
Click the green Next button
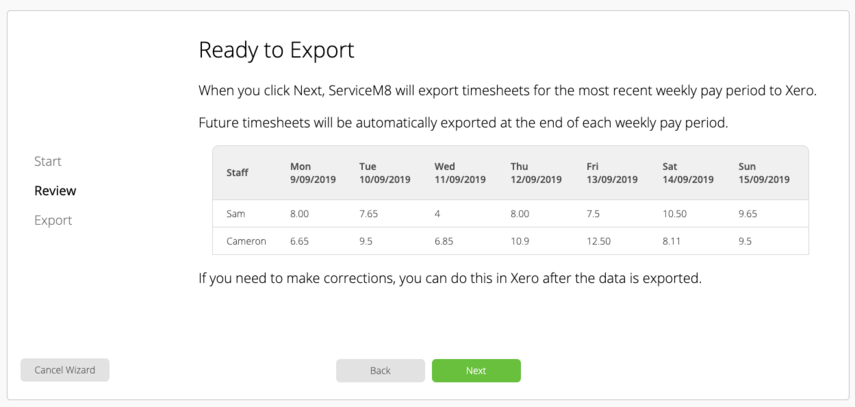pos(476,370)
